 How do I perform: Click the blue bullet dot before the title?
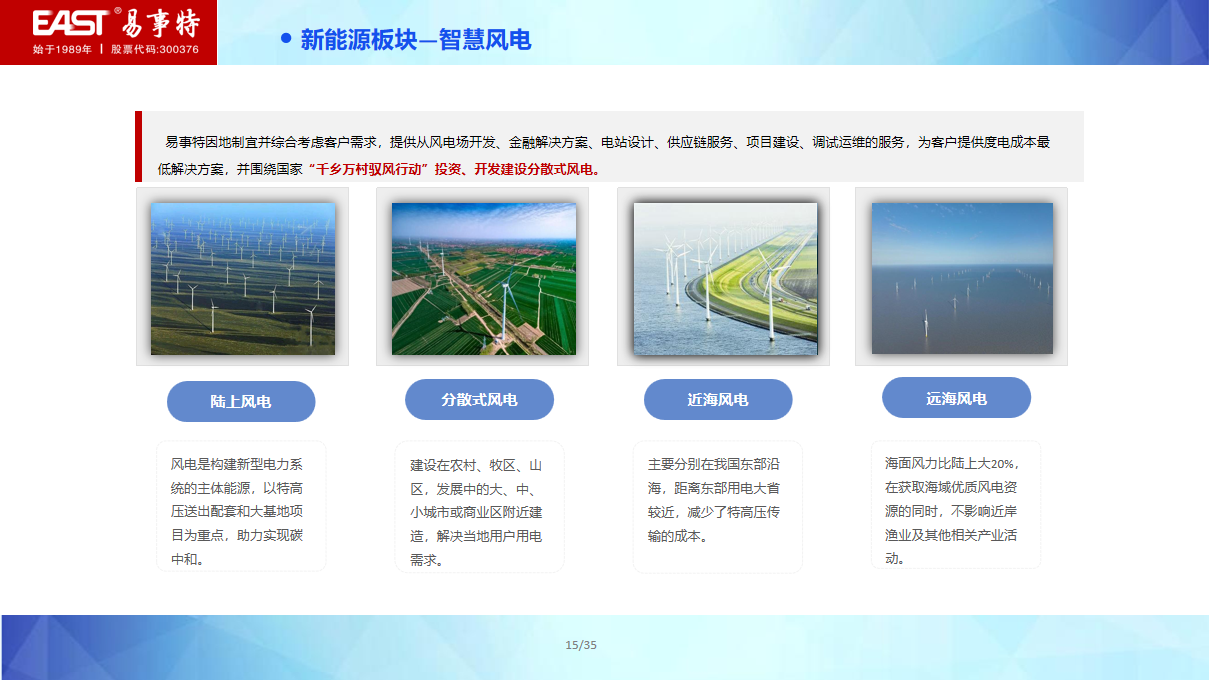coord(286,39)
